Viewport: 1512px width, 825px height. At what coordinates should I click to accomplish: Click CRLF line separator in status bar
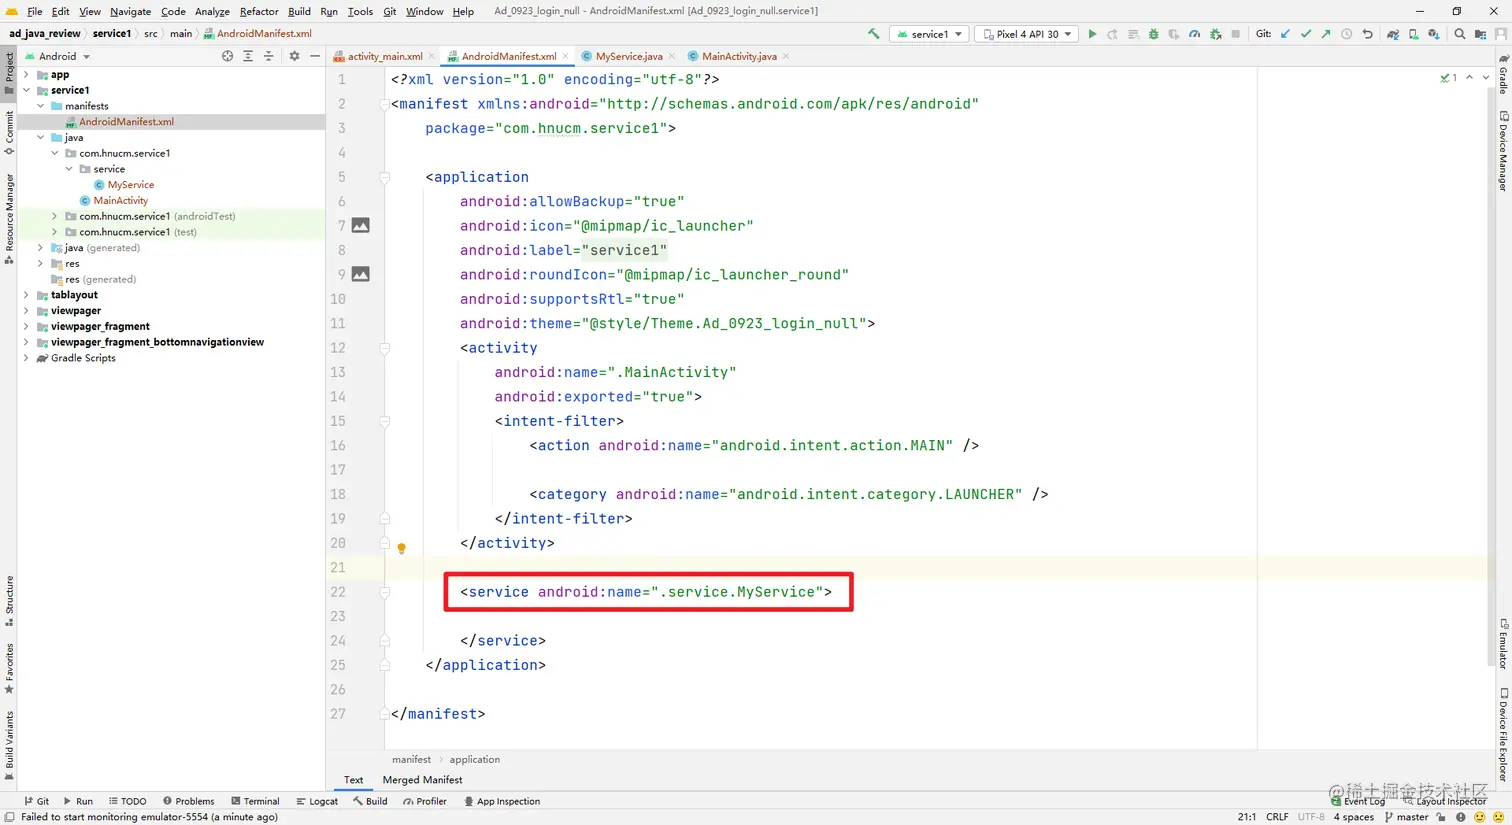click(1277, 817)
